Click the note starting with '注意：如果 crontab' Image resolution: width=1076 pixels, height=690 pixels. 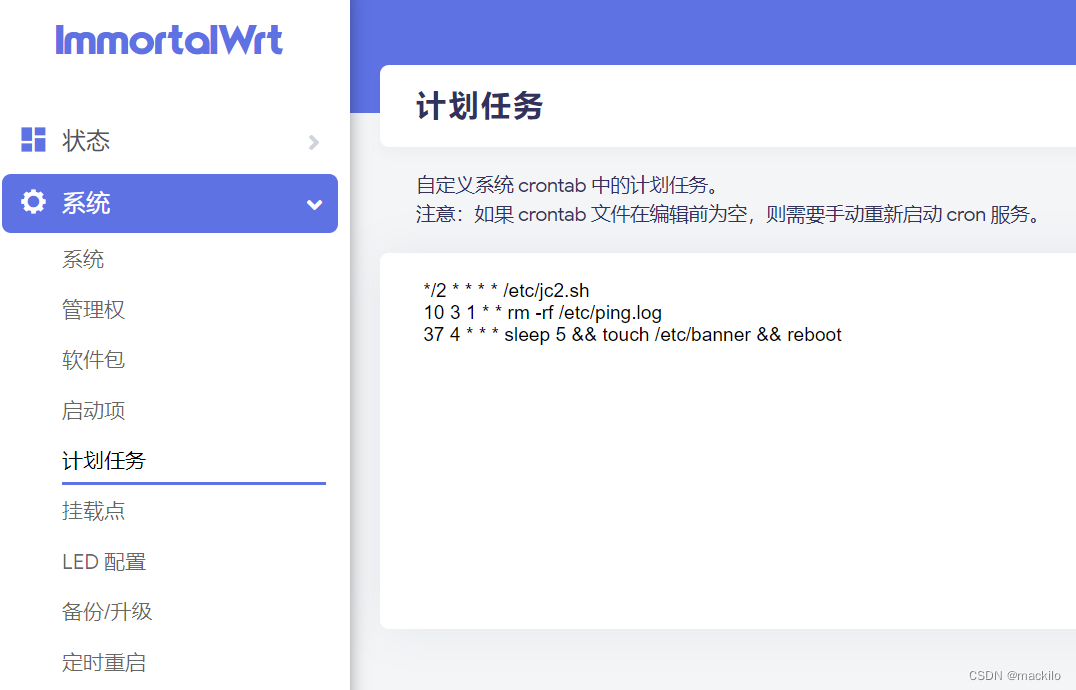point(729,215)
